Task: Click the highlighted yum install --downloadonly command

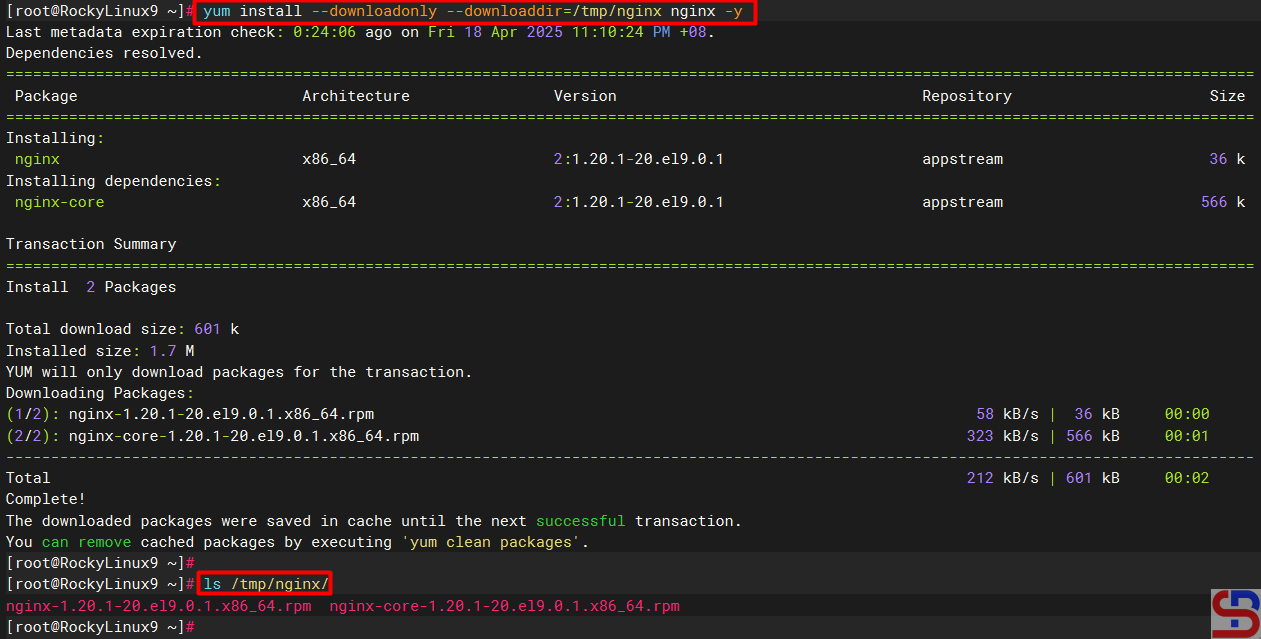Action: point(474,12)
